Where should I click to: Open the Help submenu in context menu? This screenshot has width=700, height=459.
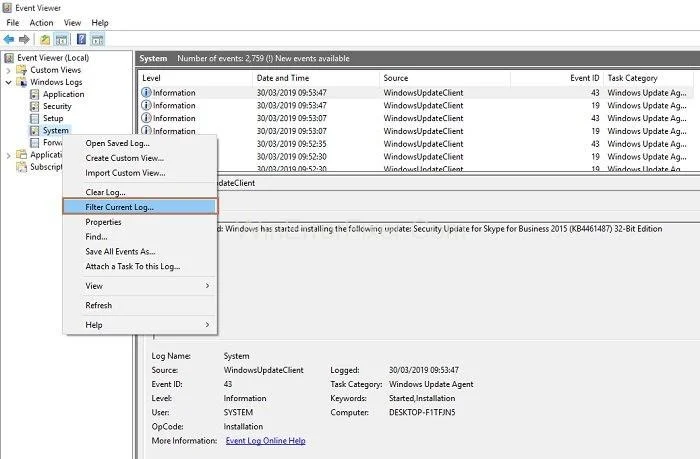point(139,325)
